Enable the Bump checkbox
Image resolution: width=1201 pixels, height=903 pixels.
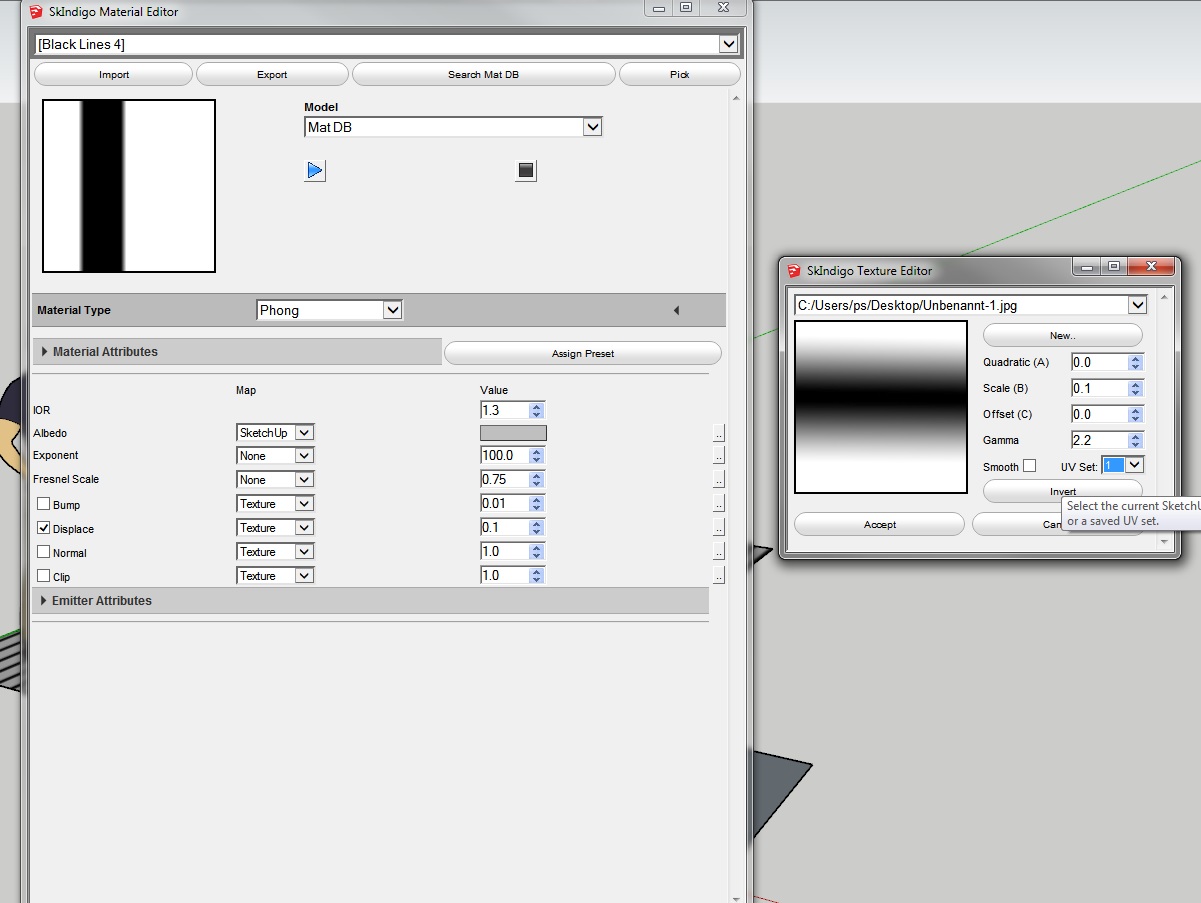point(44,504)
